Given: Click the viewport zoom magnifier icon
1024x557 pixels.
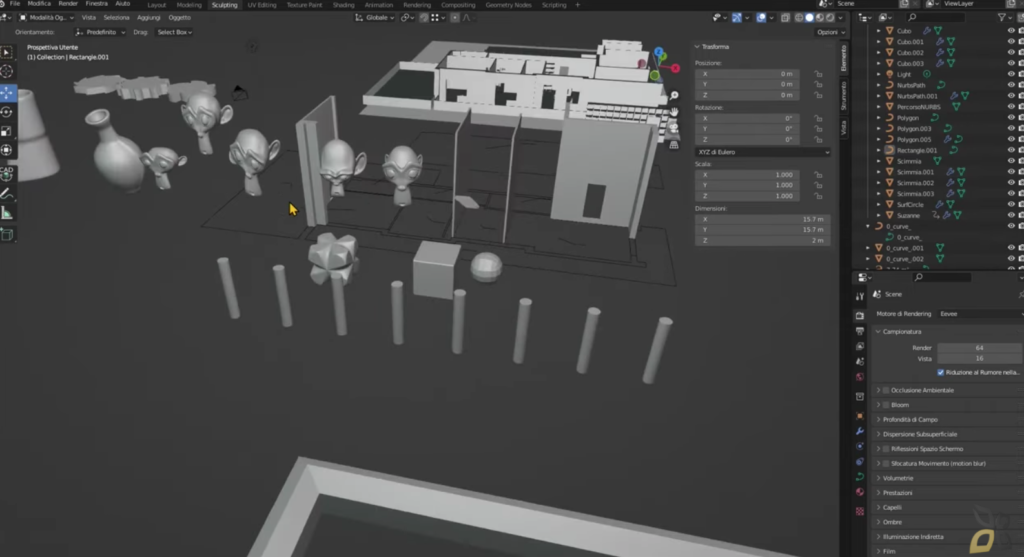Looking at the screenshot, I should tap(674, 95).
